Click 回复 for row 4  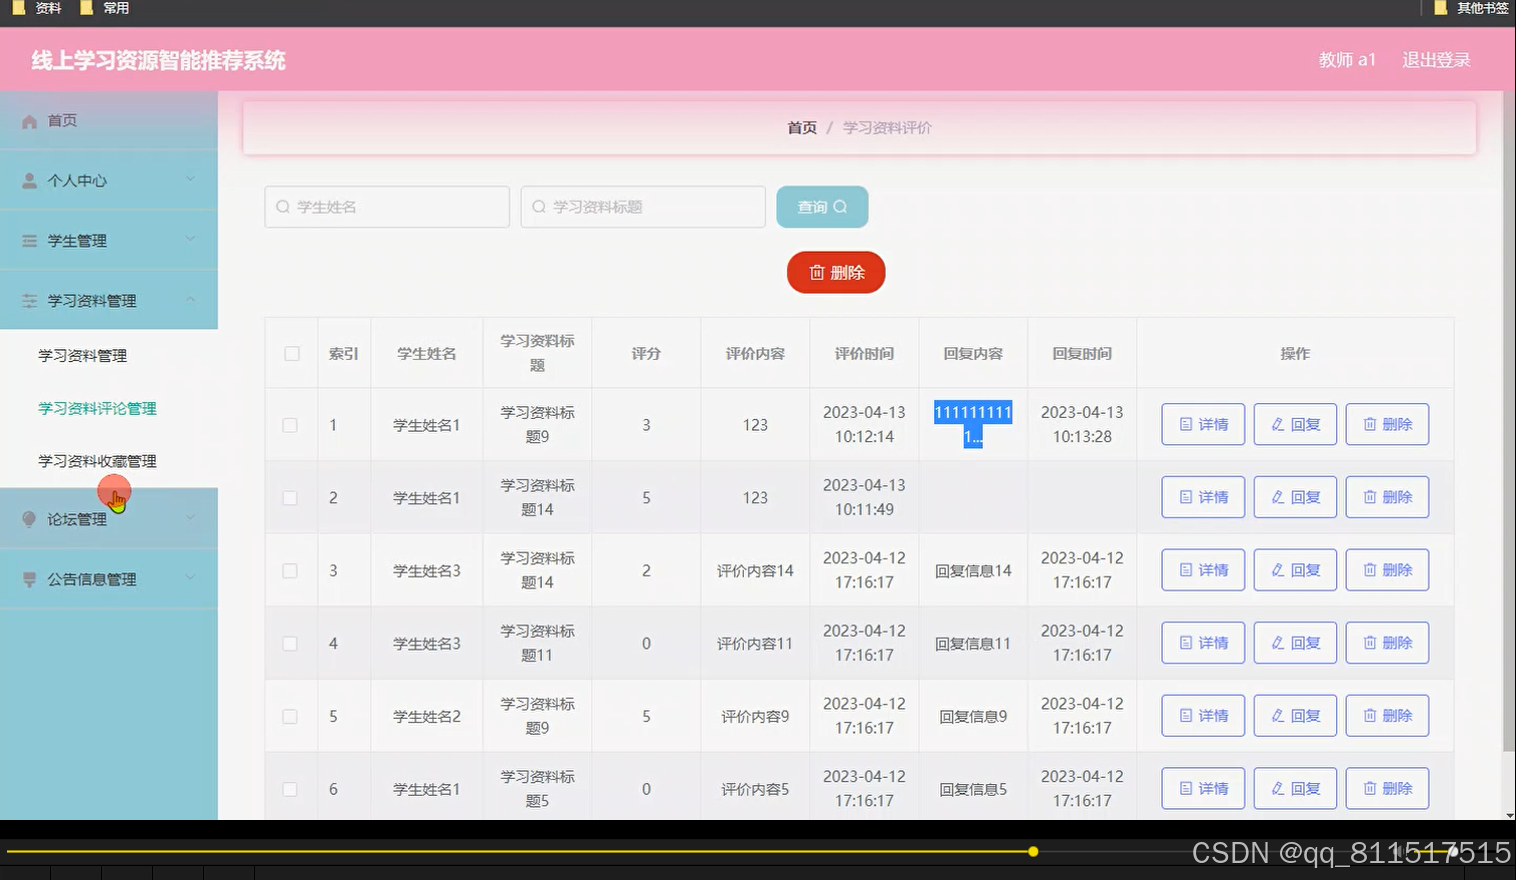pyautogui.click(x=1295, y=643)
